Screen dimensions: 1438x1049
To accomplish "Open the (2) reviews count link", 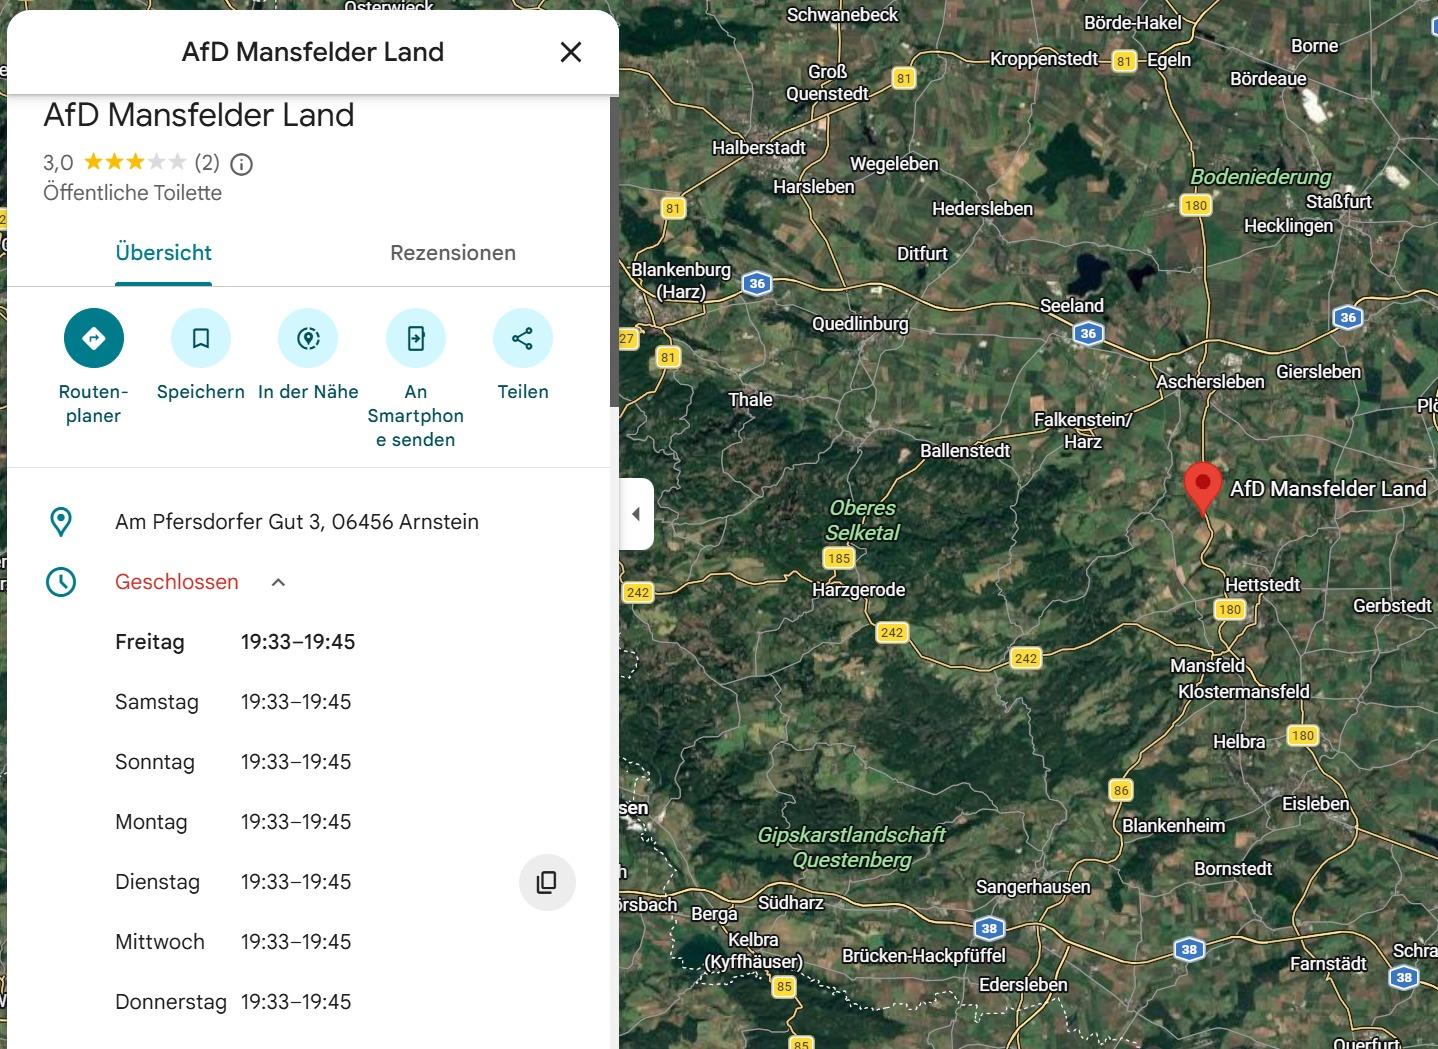I will 207,162.
